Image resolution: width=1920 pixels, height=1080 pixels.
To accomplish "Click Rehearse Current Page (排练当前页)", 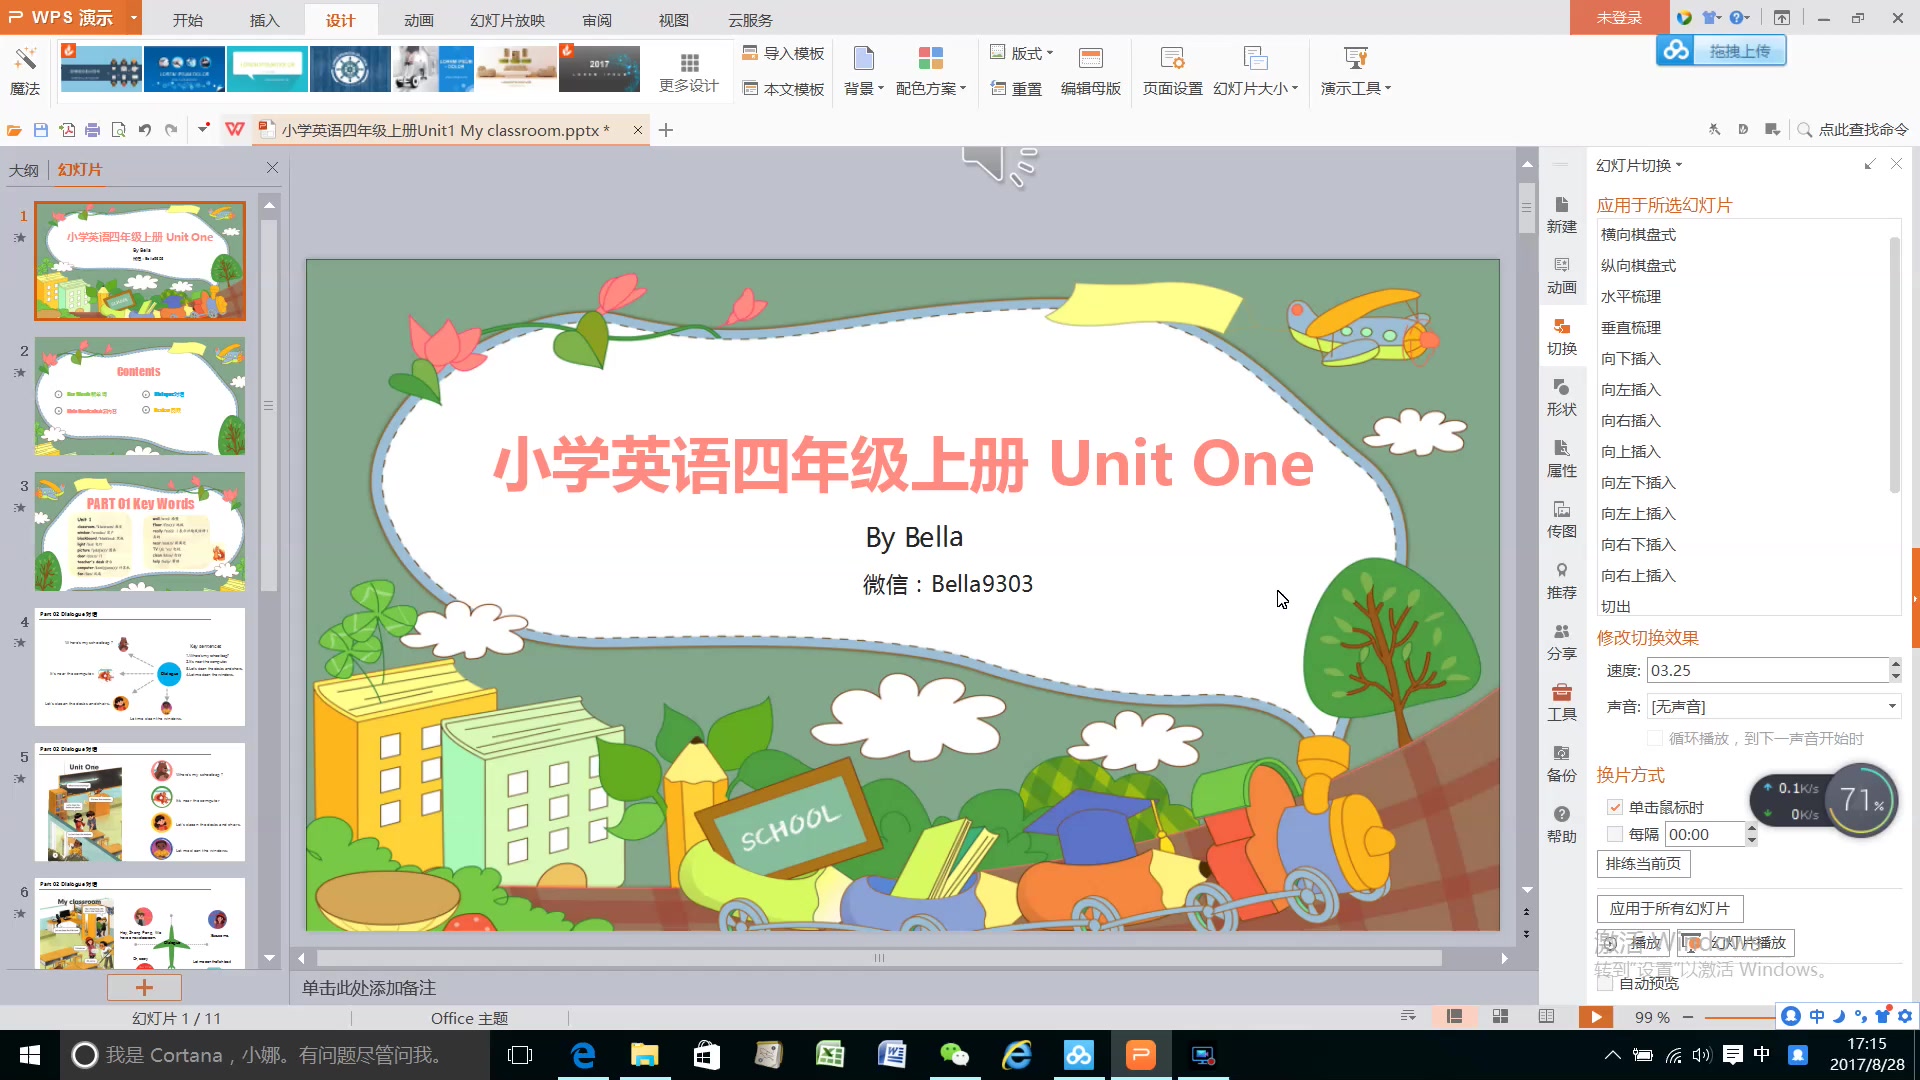I will [x=1643, y=864].
